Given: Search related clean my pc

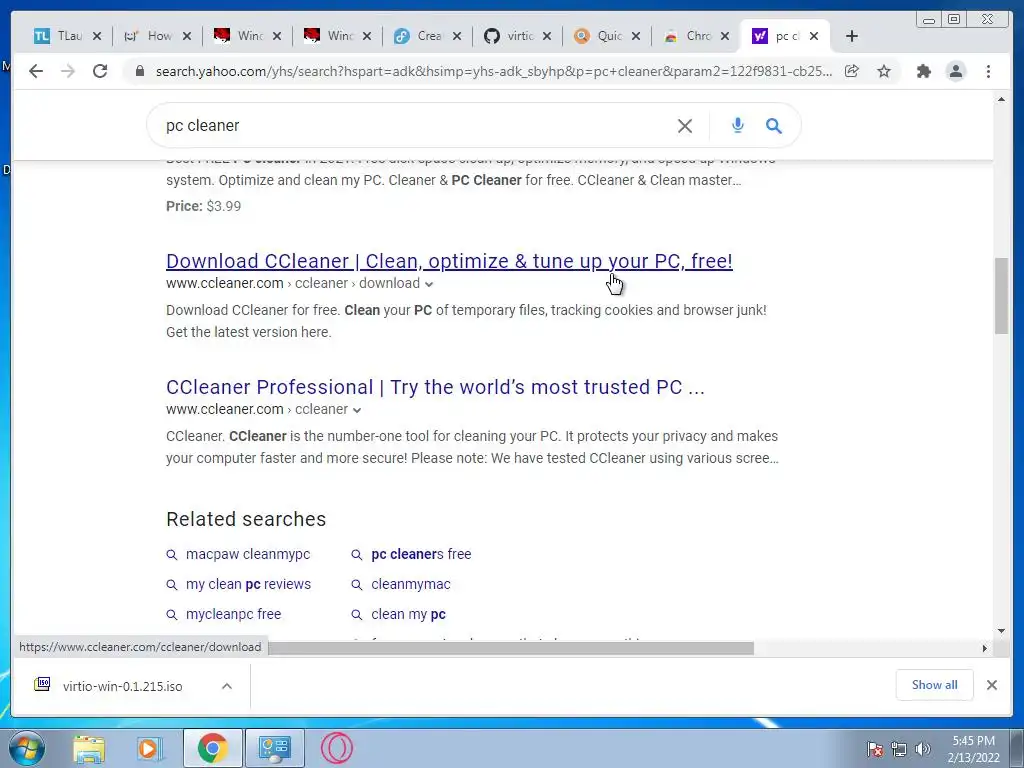Looking at the screenshot, I should click(x=408, y=614).
